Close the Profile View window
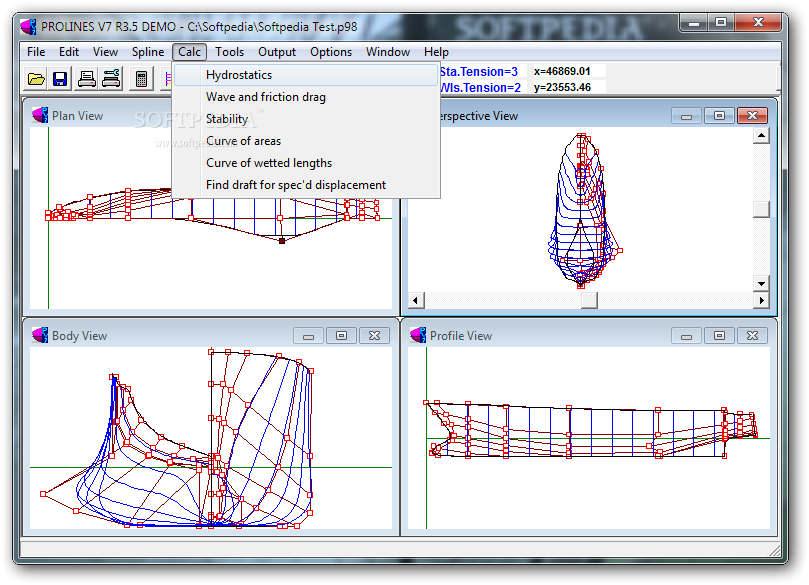 [752, 336]
